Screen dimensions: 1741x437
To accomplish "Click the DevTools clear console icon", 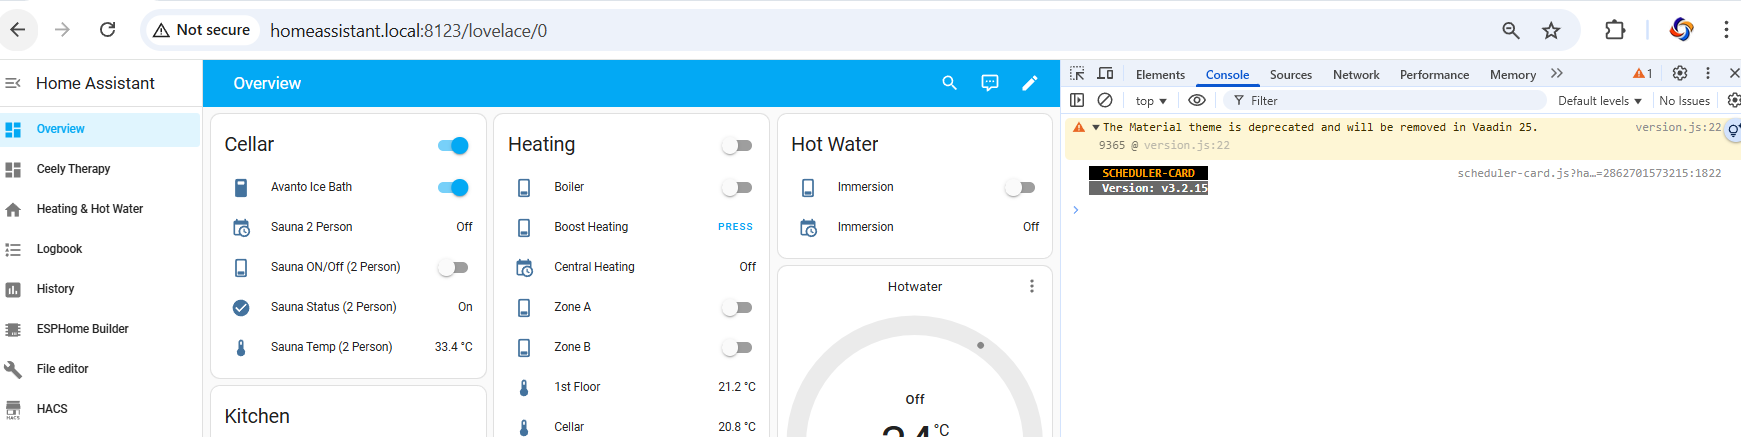I will (x=1105, y=100).
